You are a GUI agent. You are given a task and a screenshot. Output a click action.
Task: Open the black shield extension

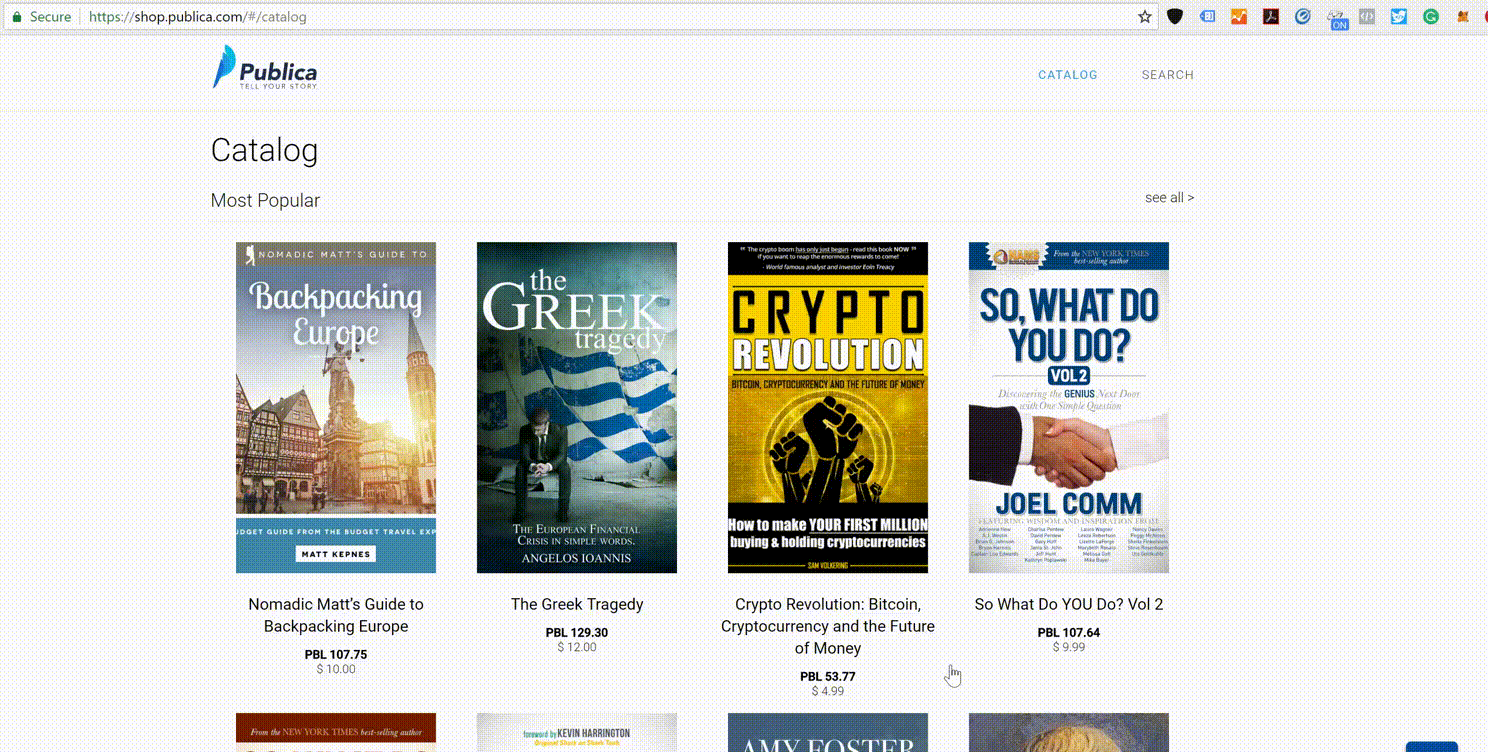click(1176, 17)
